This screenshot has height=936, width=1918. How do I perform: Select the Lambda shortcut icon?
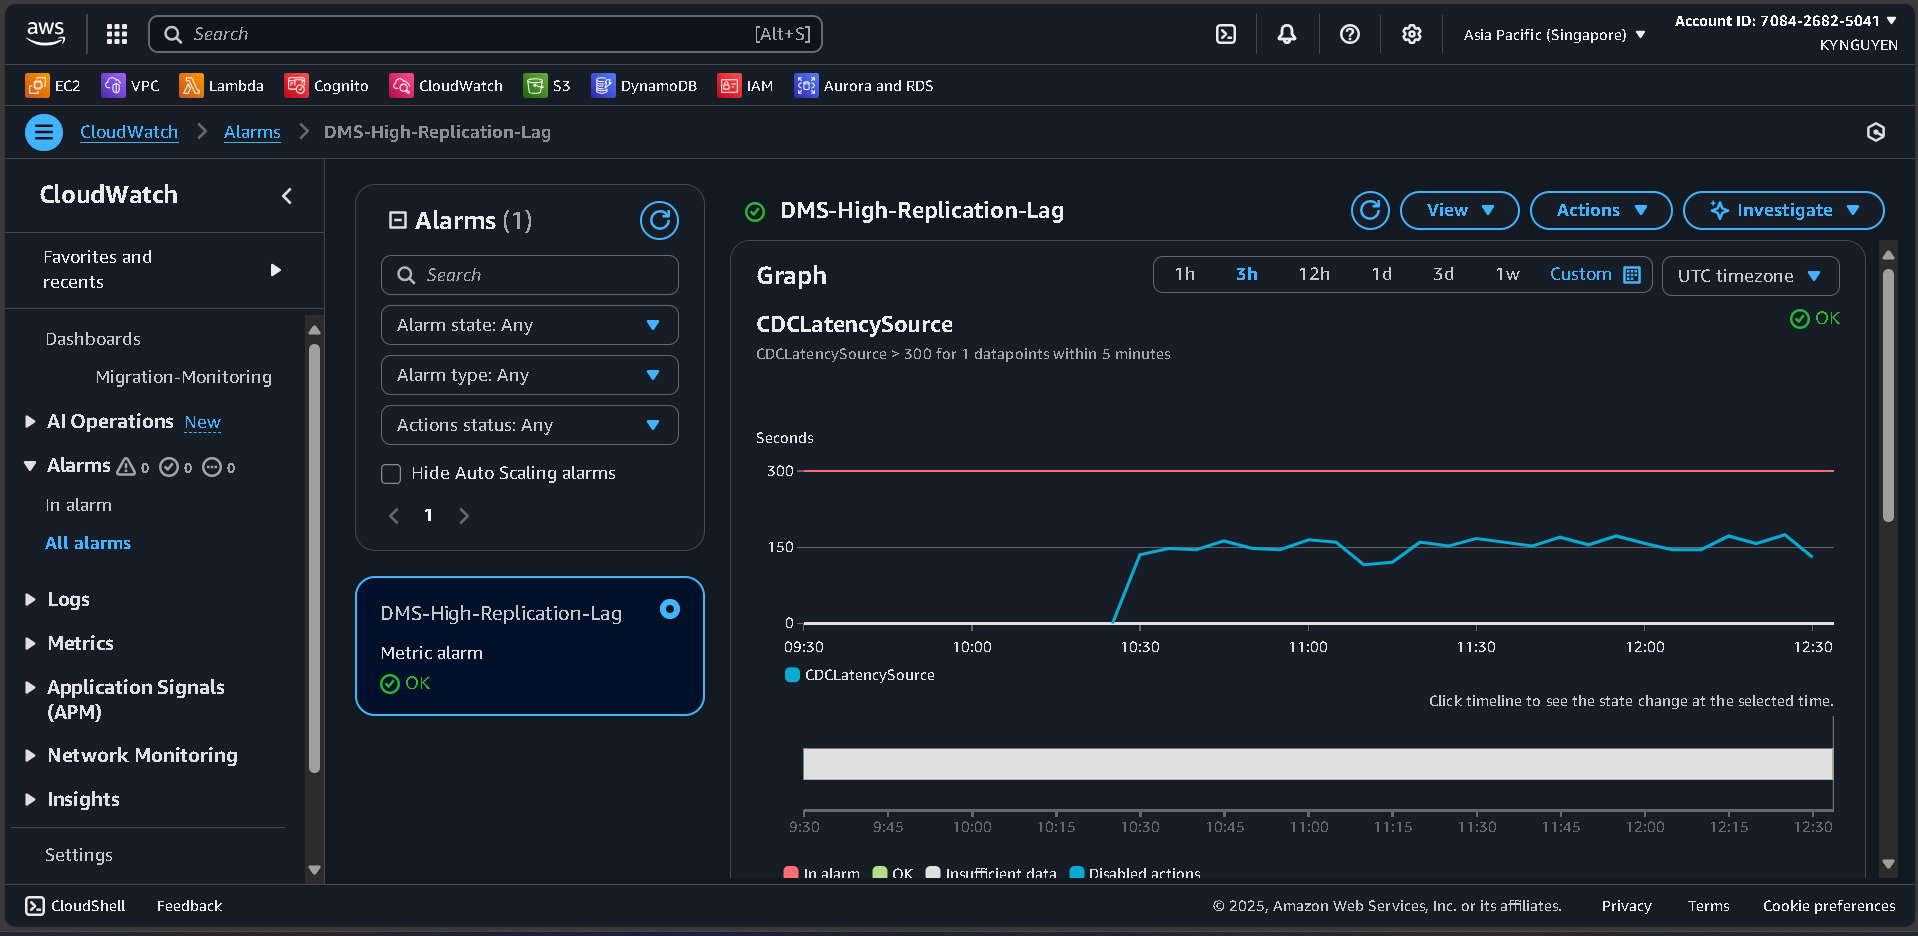[190, 85]
